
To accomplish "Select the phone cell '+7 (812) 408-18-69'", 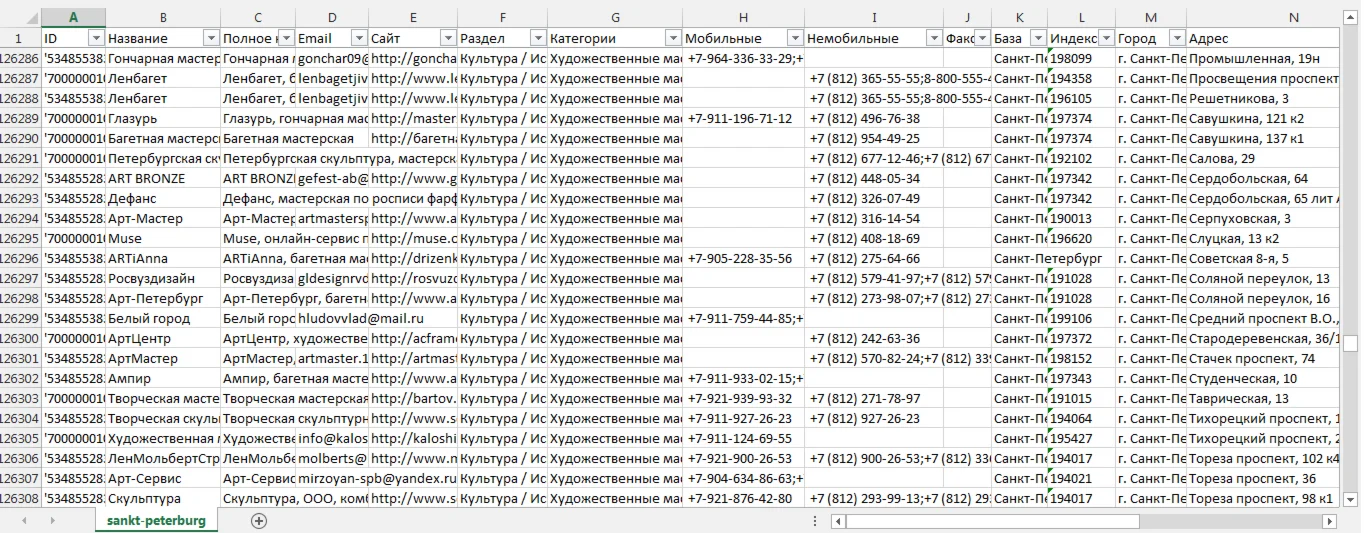I will (x=874, y=238).
